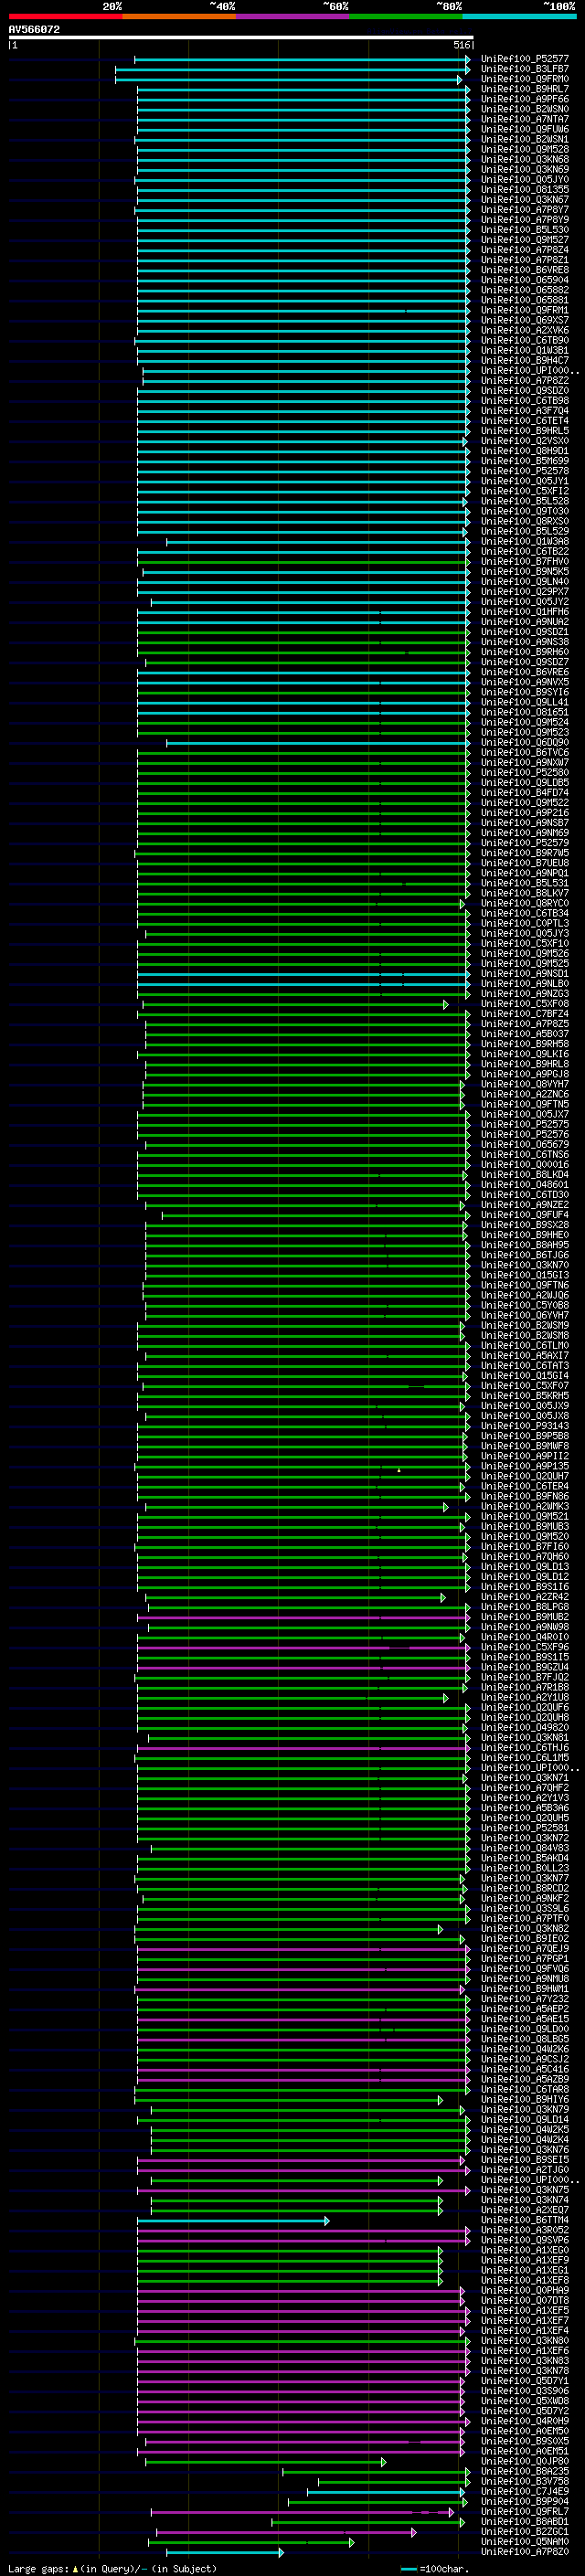Click the Large gaps legend text
The image size is (585, 2576).
[x=112, y=2569]
